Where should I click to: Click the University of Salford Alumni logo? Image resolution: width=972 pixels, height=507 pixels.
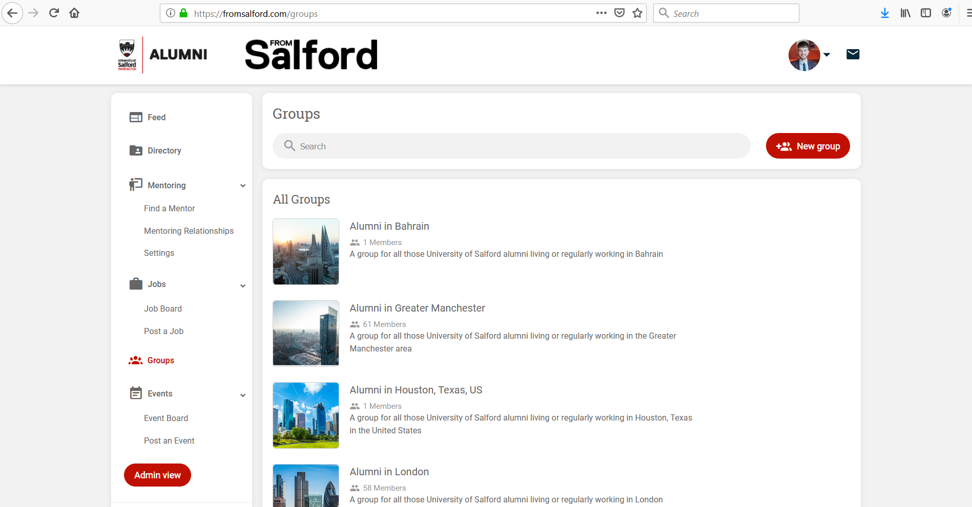[162, 55]
